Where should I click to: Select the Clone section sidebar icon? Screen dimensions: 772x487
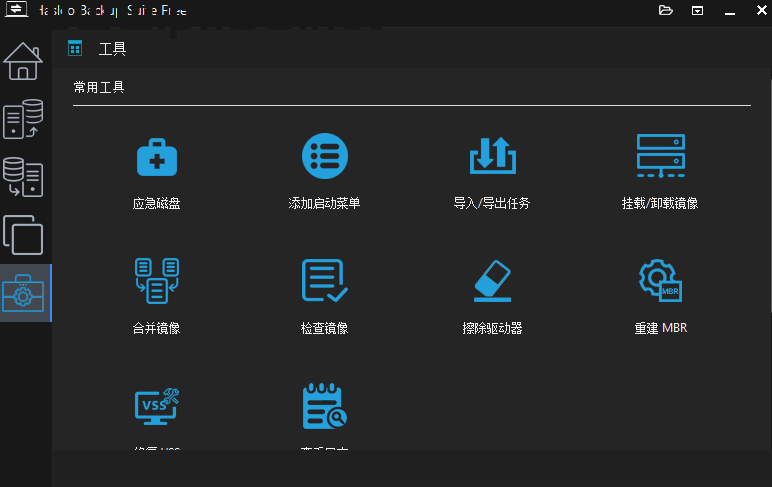24,236
